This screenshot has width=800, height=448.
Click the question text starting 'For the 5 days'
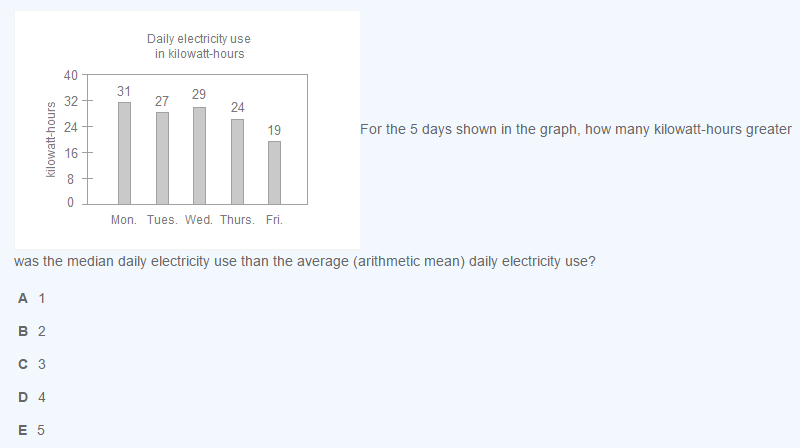click(575, 130)
